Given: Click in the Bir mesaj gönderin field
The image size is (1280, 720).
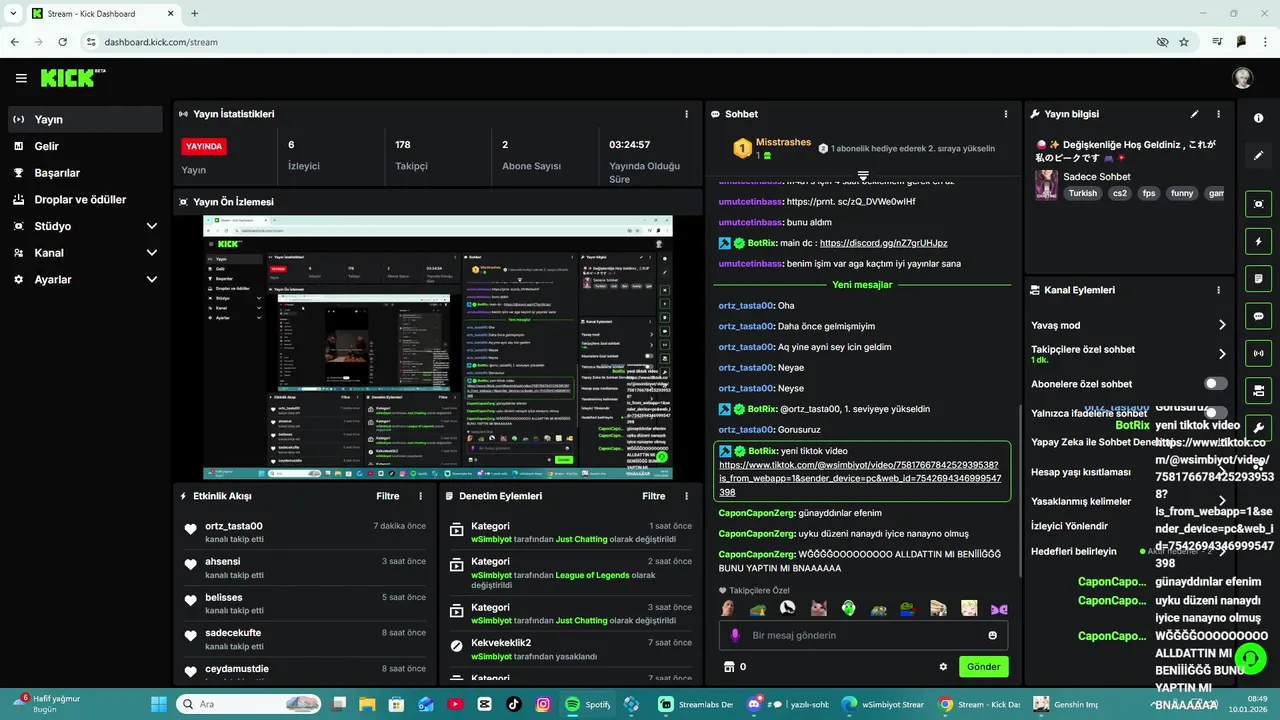Looking at the screenshot, I should point(863,635).
